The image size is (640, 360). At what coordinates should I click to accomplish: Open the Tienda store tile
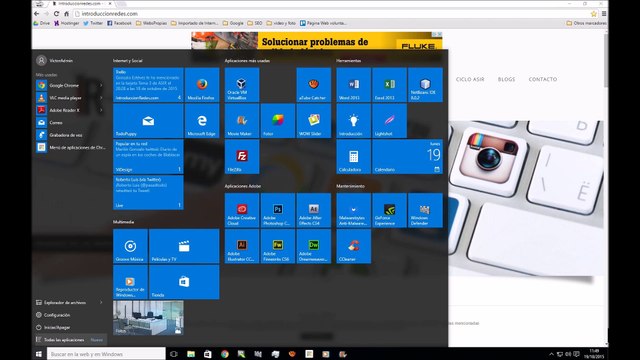184,282
